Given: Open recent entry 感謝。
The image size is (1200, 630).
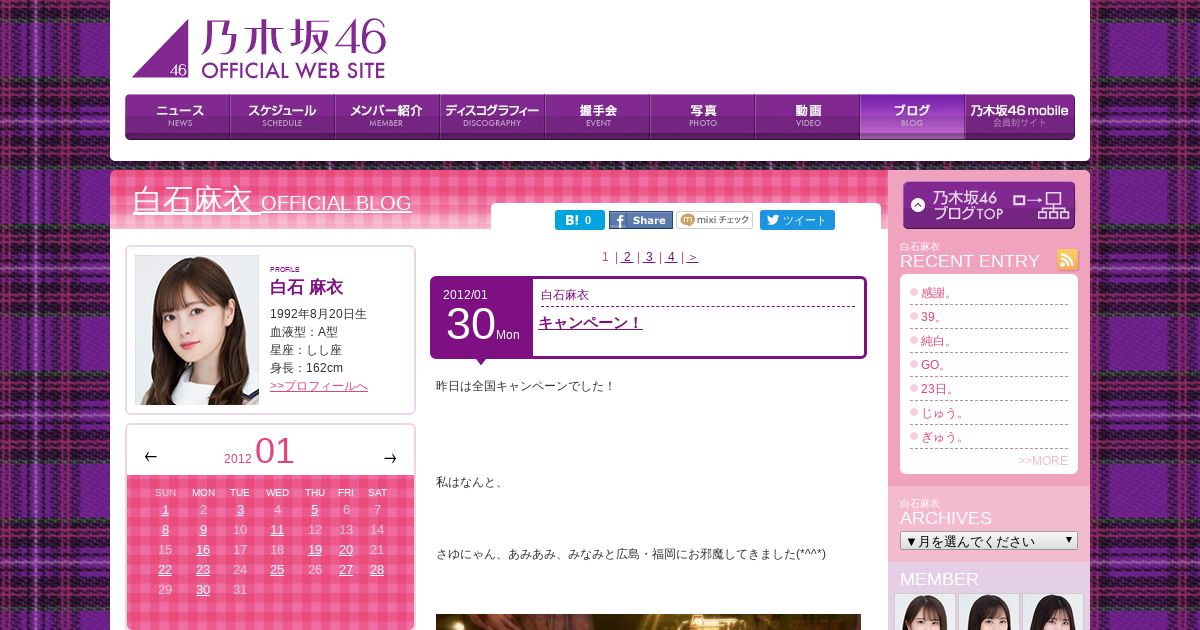Looking at the screenshot, I should coord(937,293).
